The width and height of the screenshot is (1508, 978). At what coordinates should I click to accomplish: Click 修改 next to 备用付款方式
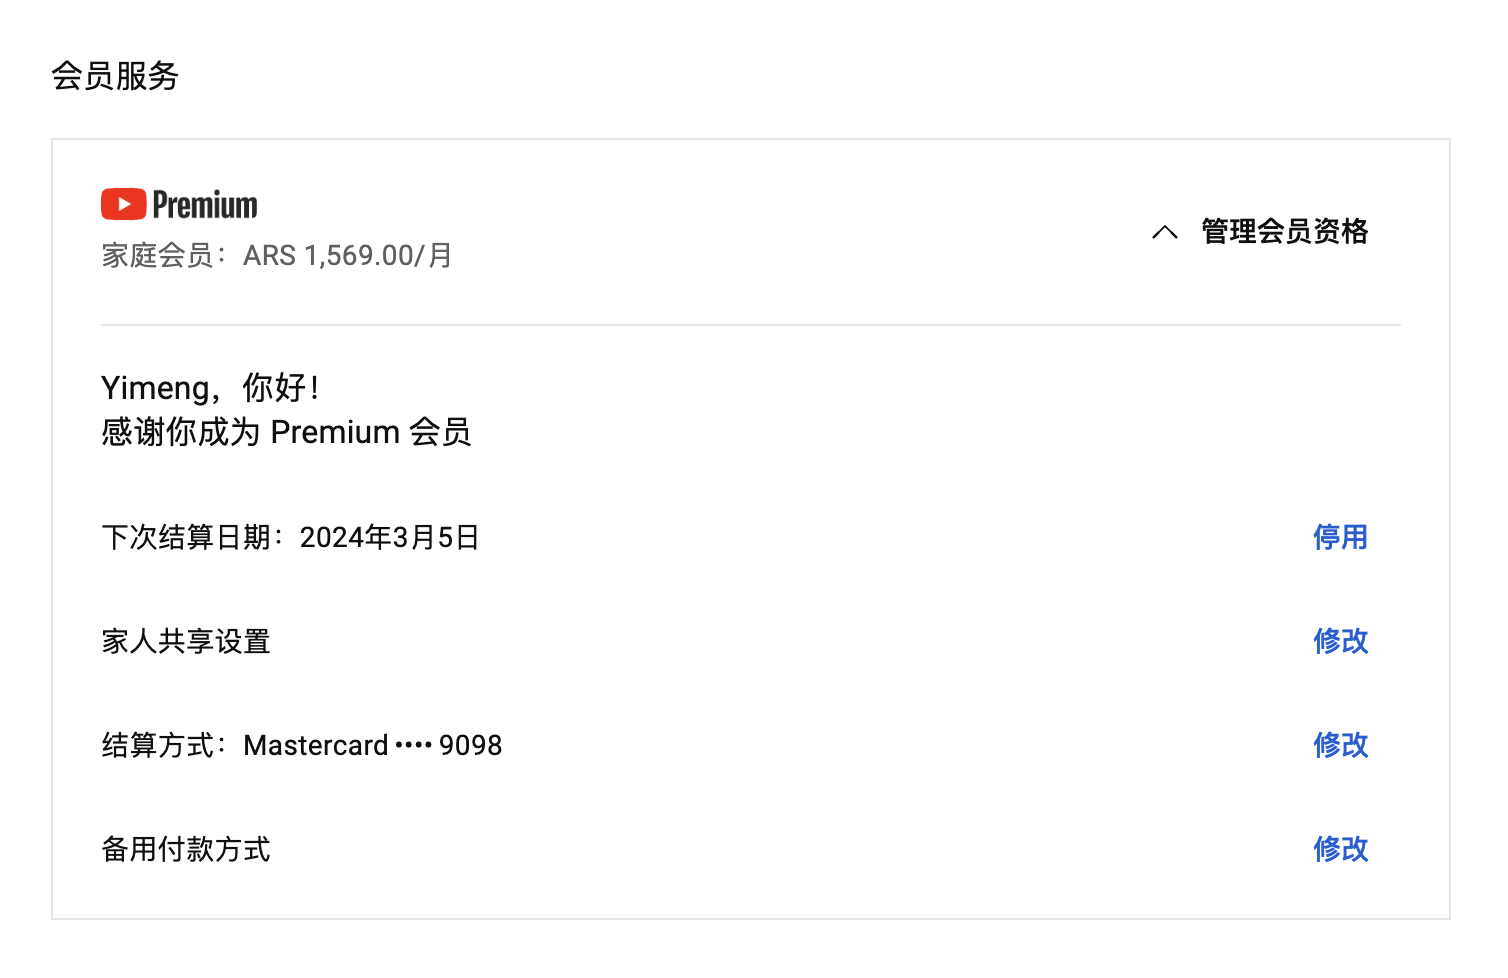[1340, 849]
